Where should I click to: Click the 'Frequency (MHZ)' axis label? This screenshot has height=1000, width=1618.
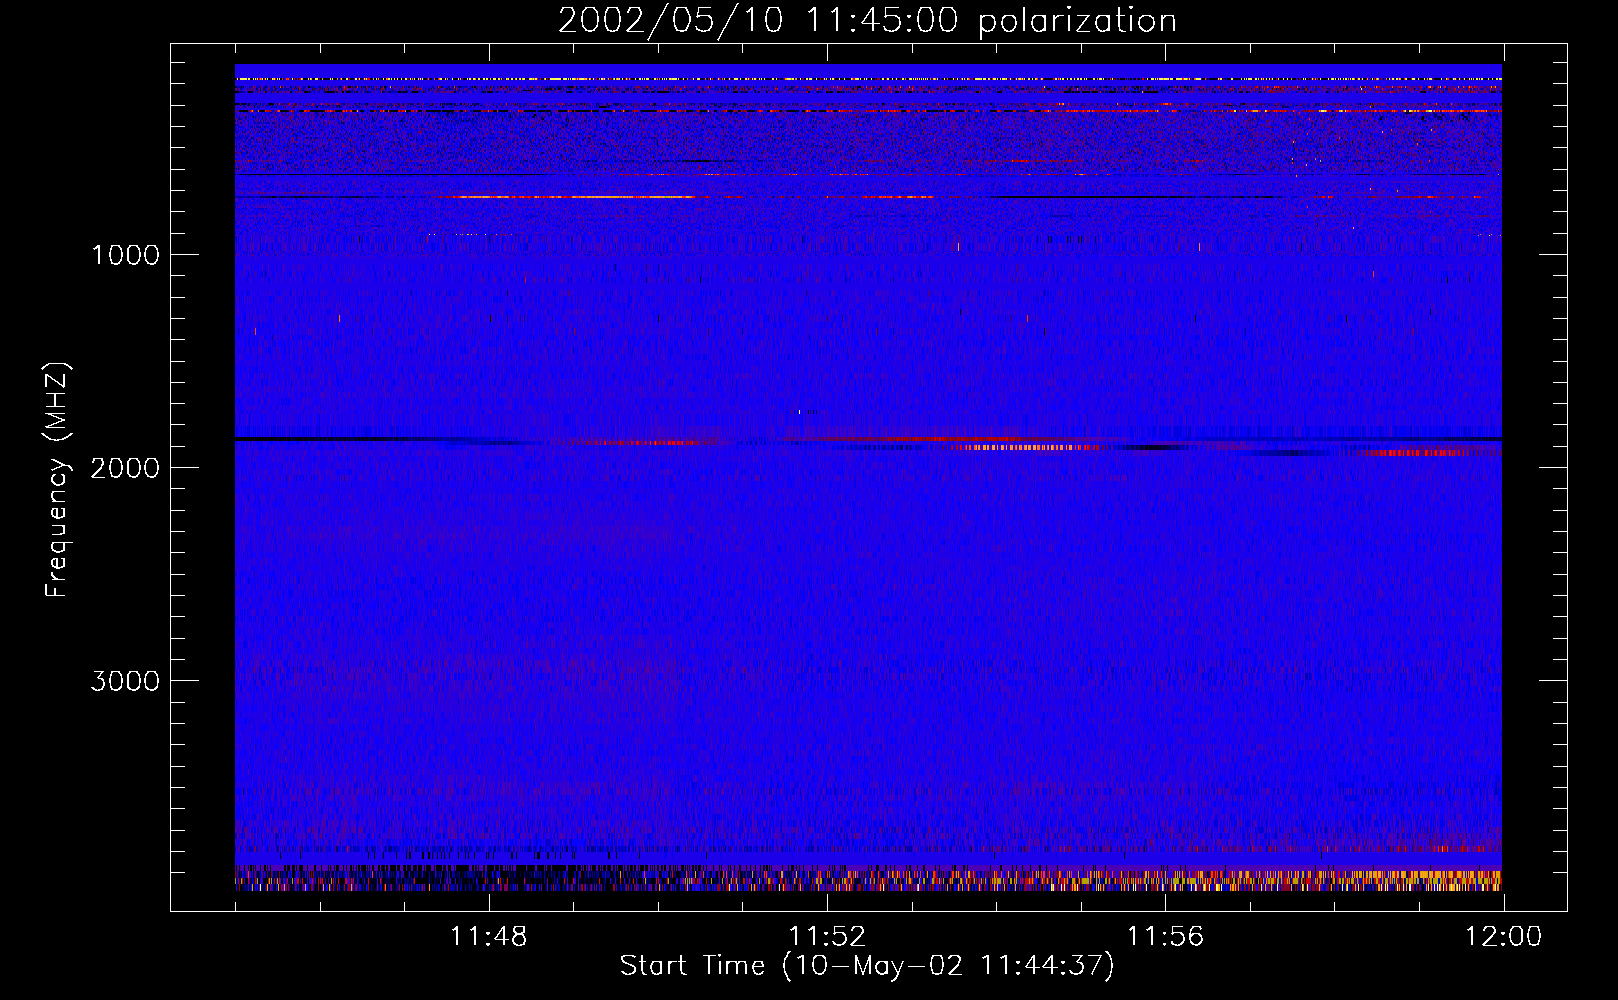(x=56, y=480)
